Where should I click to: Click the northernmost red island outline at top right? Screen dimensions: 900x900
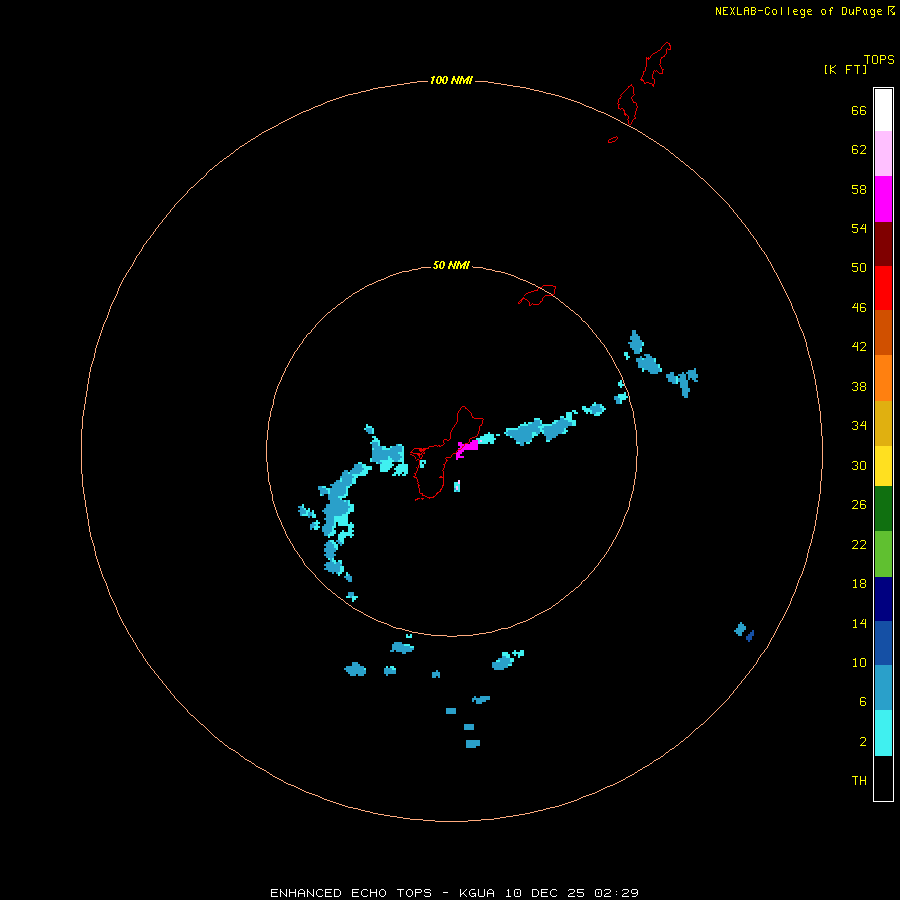[x=655, y=64]
